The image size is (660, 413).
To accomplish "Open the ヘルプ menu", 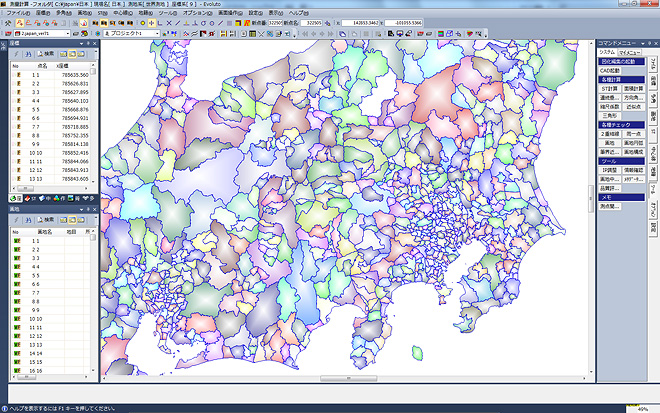I will [x=298, y=13].
